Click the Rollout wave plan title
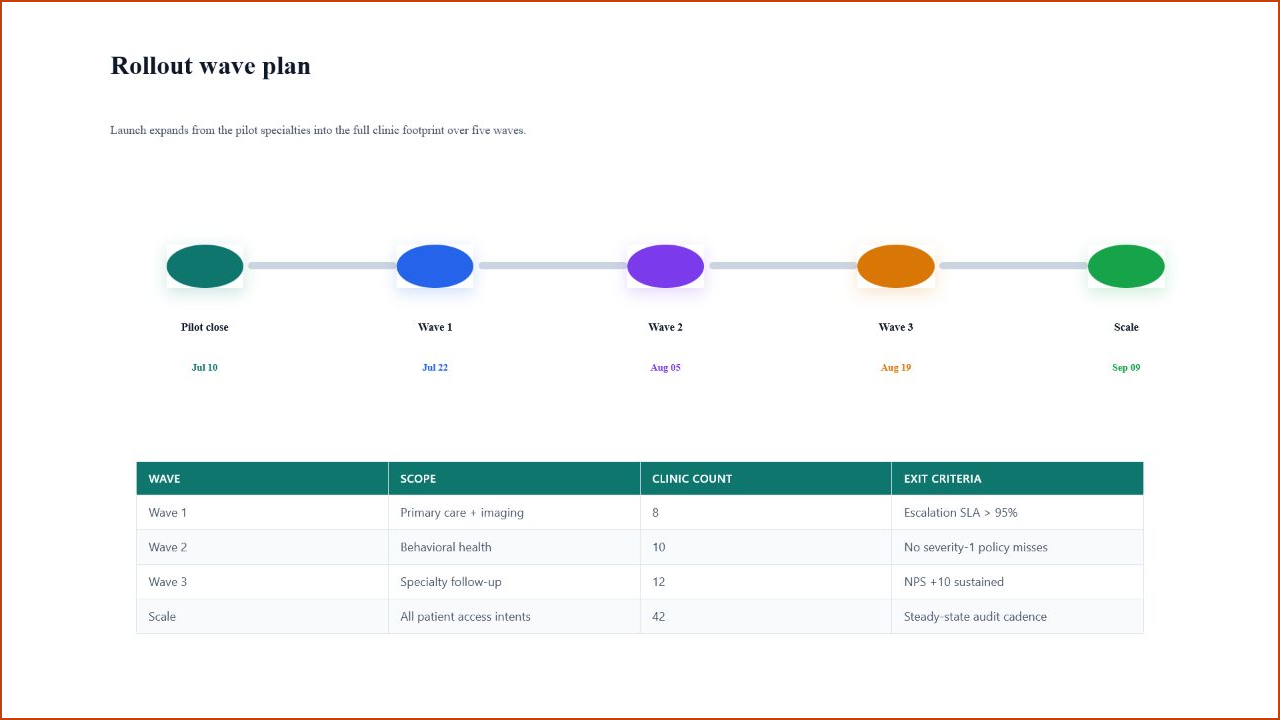The width and height of the screenshot is (1280, 720). pyautogui.click(x=210, y=66)
